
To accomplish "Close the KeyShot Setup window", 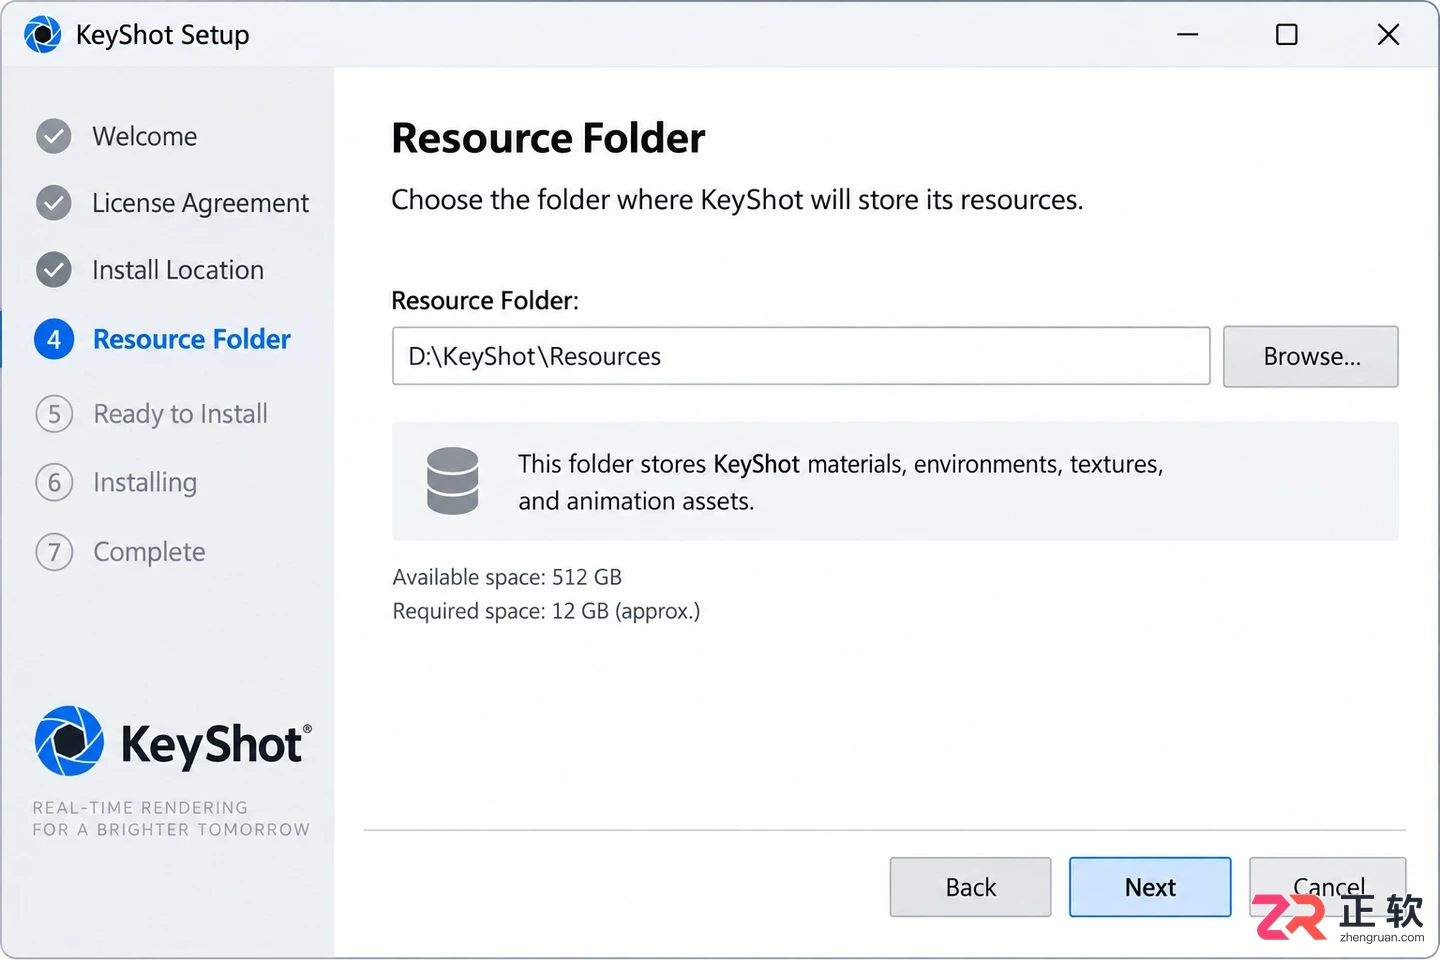I will [1388, 35].
